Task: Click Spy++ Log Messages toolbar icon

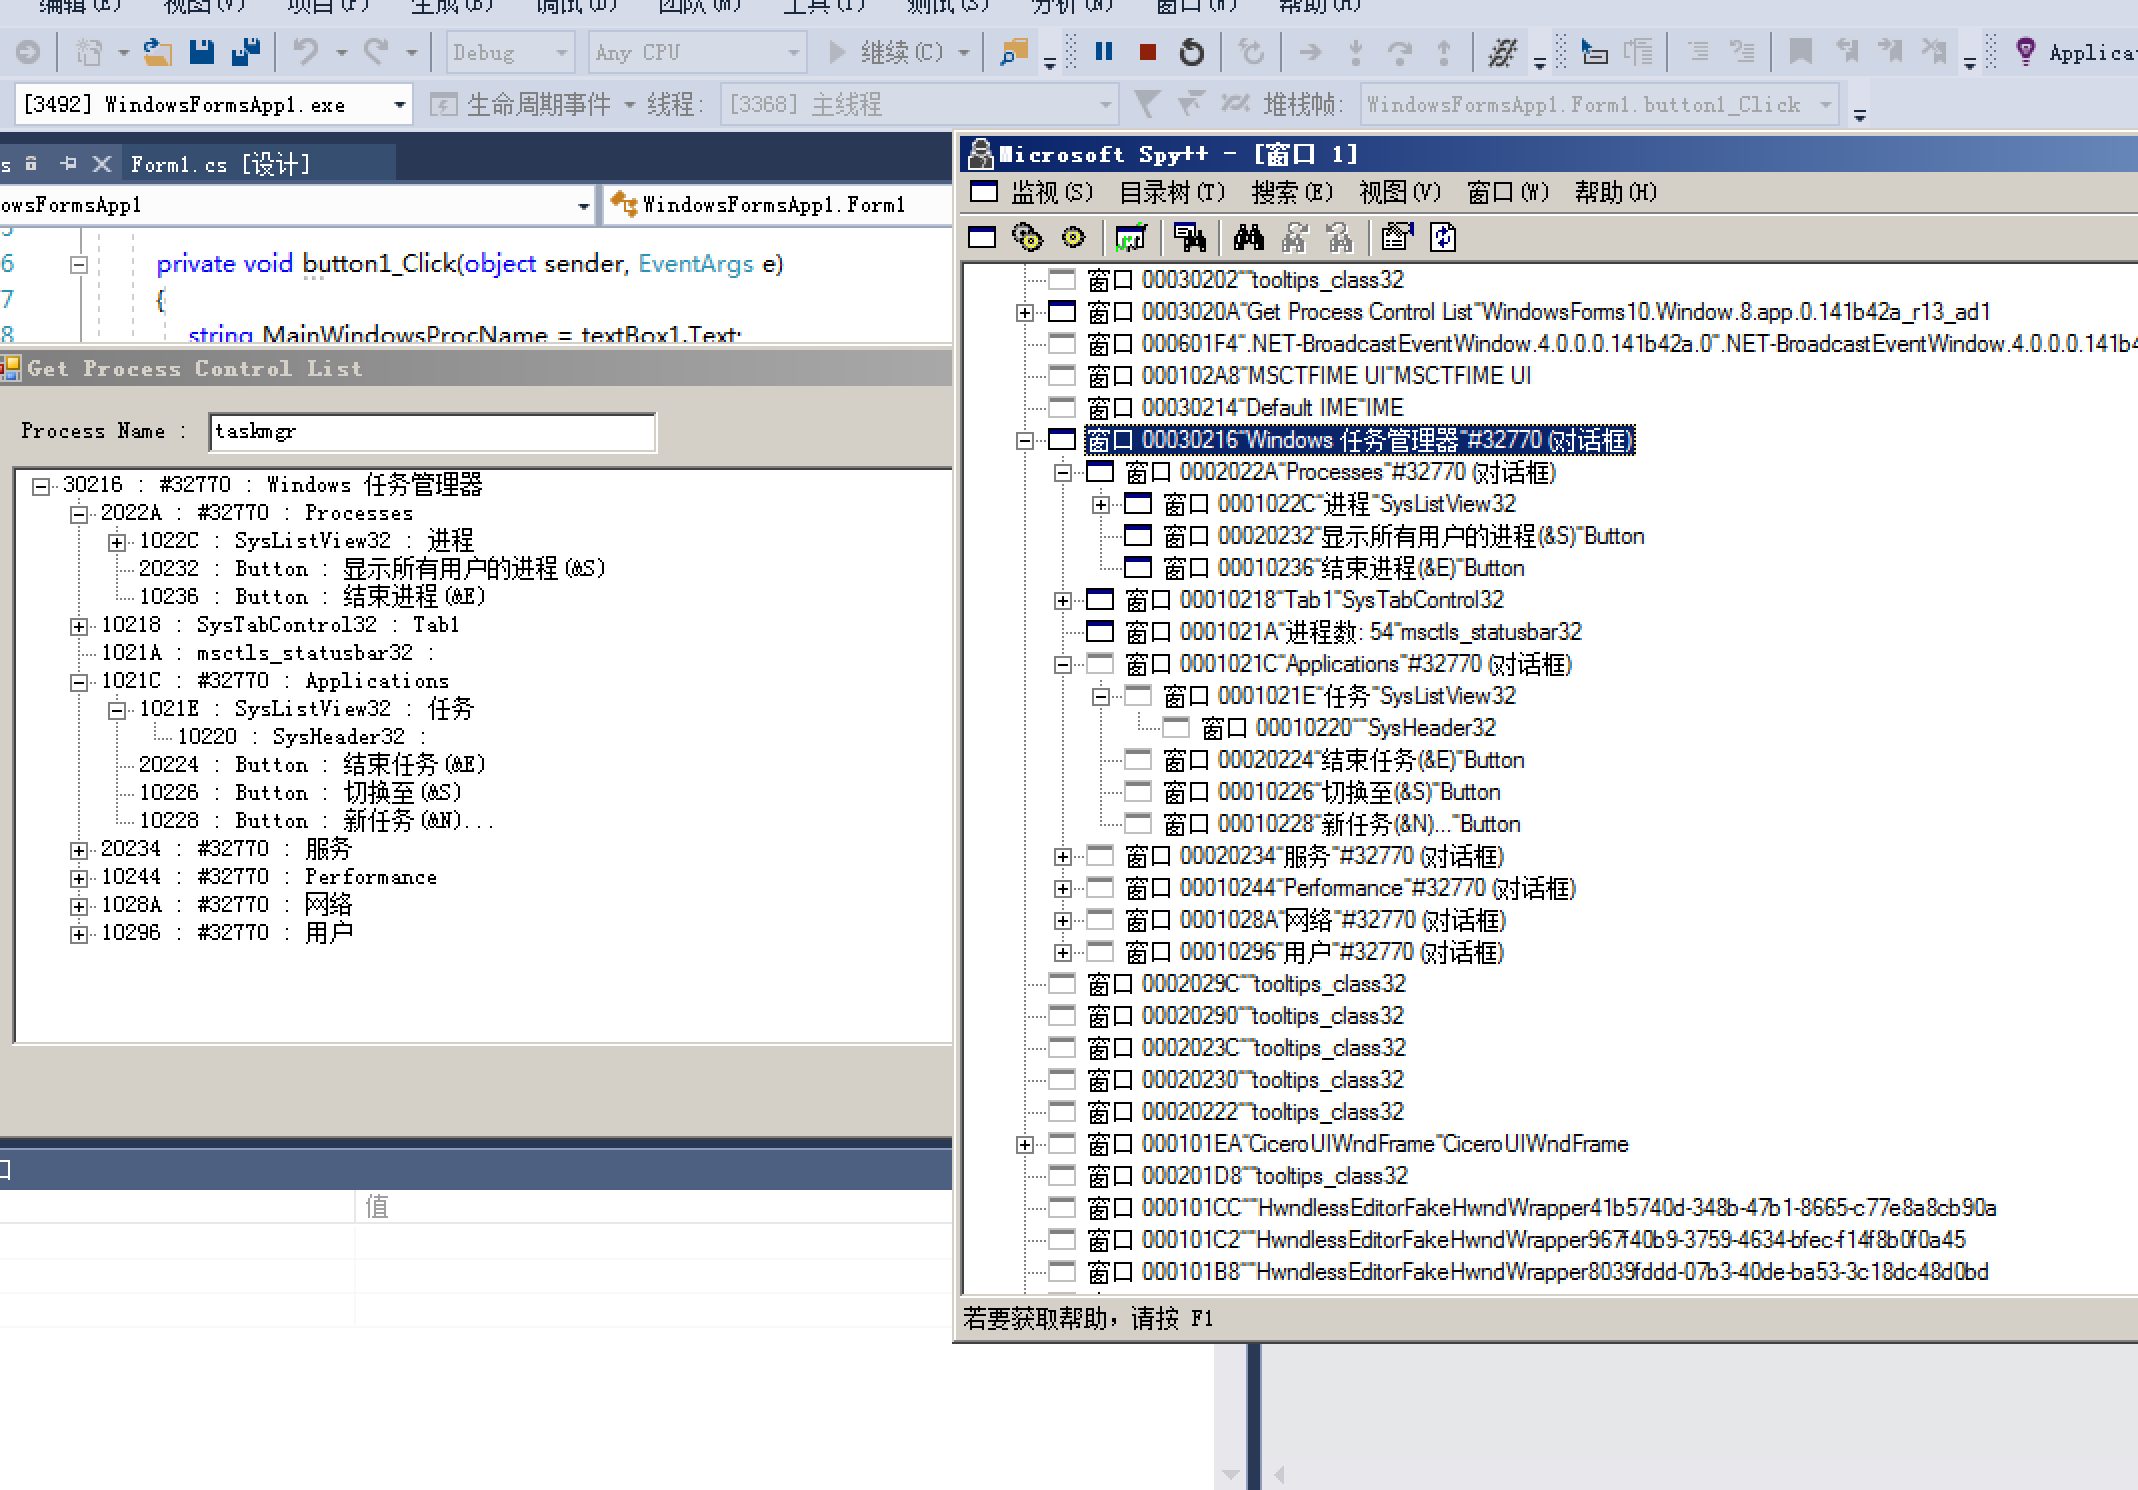Action: coord(1130,238)
